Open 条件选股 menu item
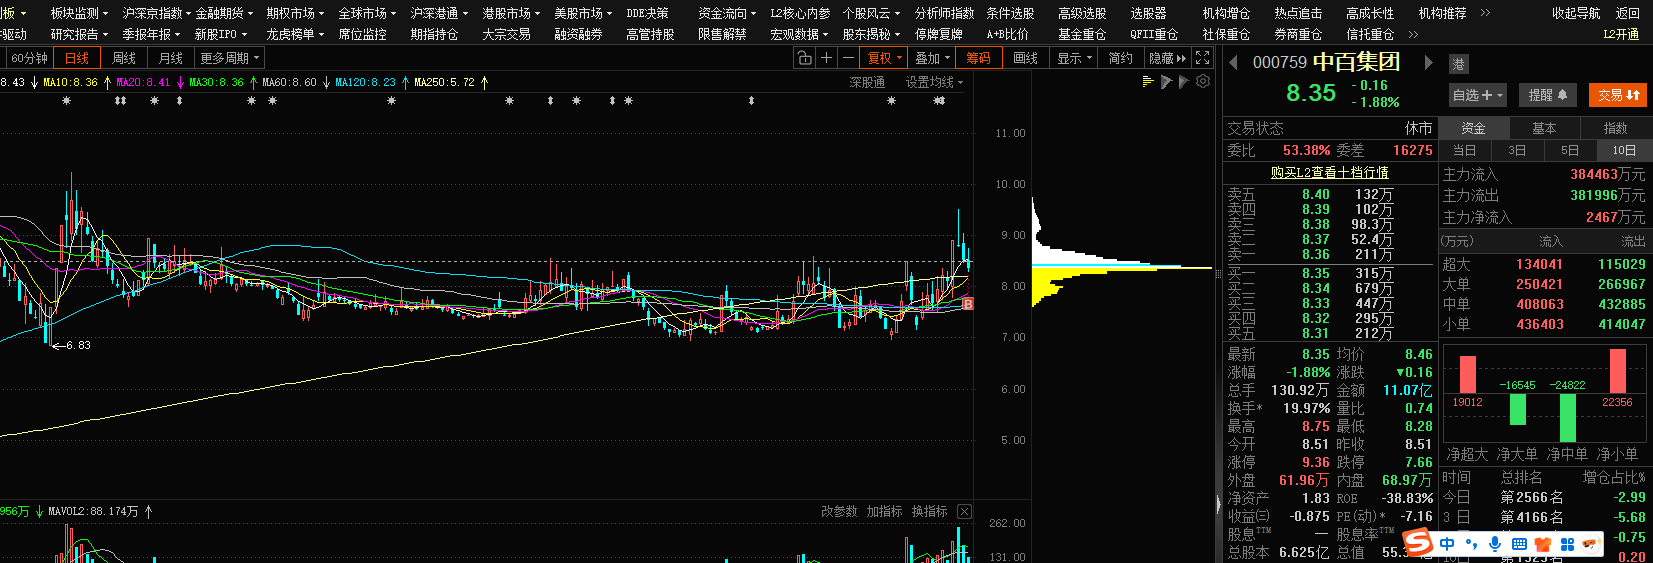Image resolution: width=1653 pixels, height=563 pixels. [1010, 13]
